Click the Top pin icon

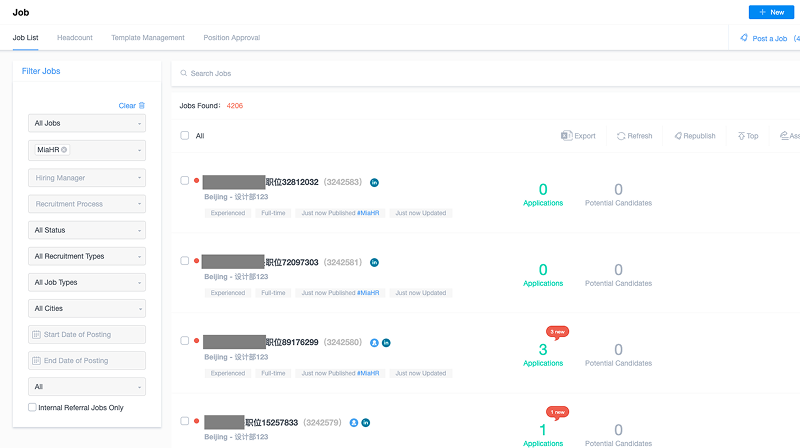click(741, 136)
